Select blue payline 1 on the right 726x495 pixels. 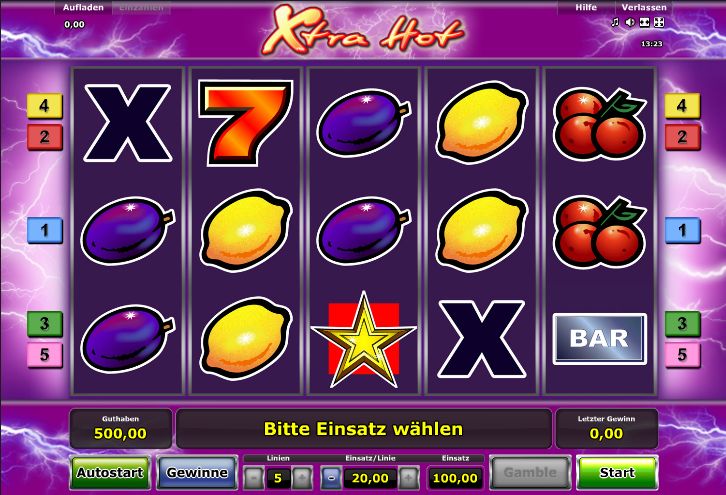(682, 230)
